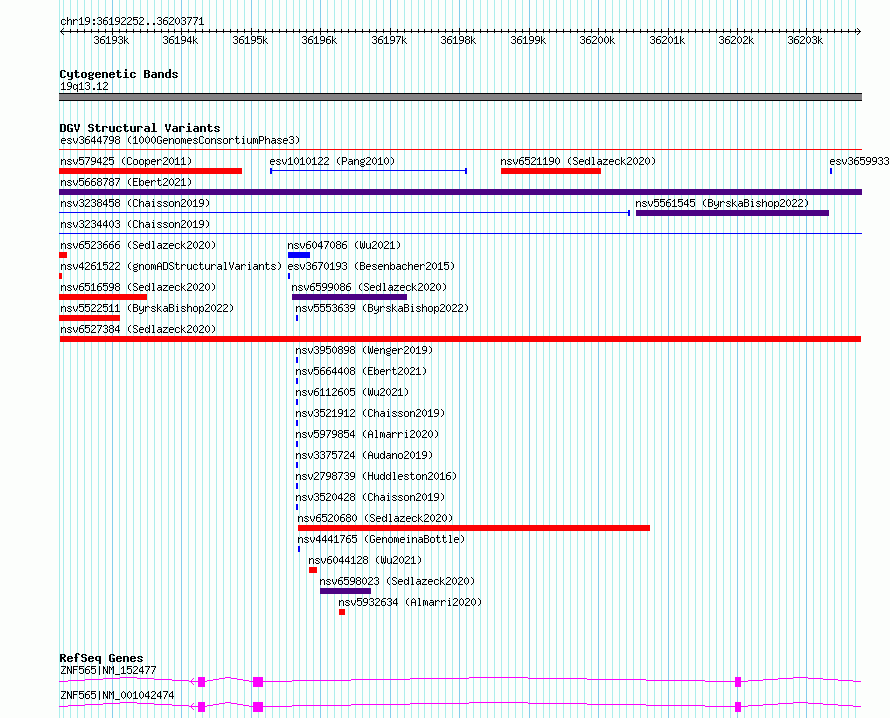Image resolution: width=890 pixels, height=718 pixels.
Task: Open variant esv3644798 (1000GenomesConsortiumPhase3)
Action: tap(180, 140)
